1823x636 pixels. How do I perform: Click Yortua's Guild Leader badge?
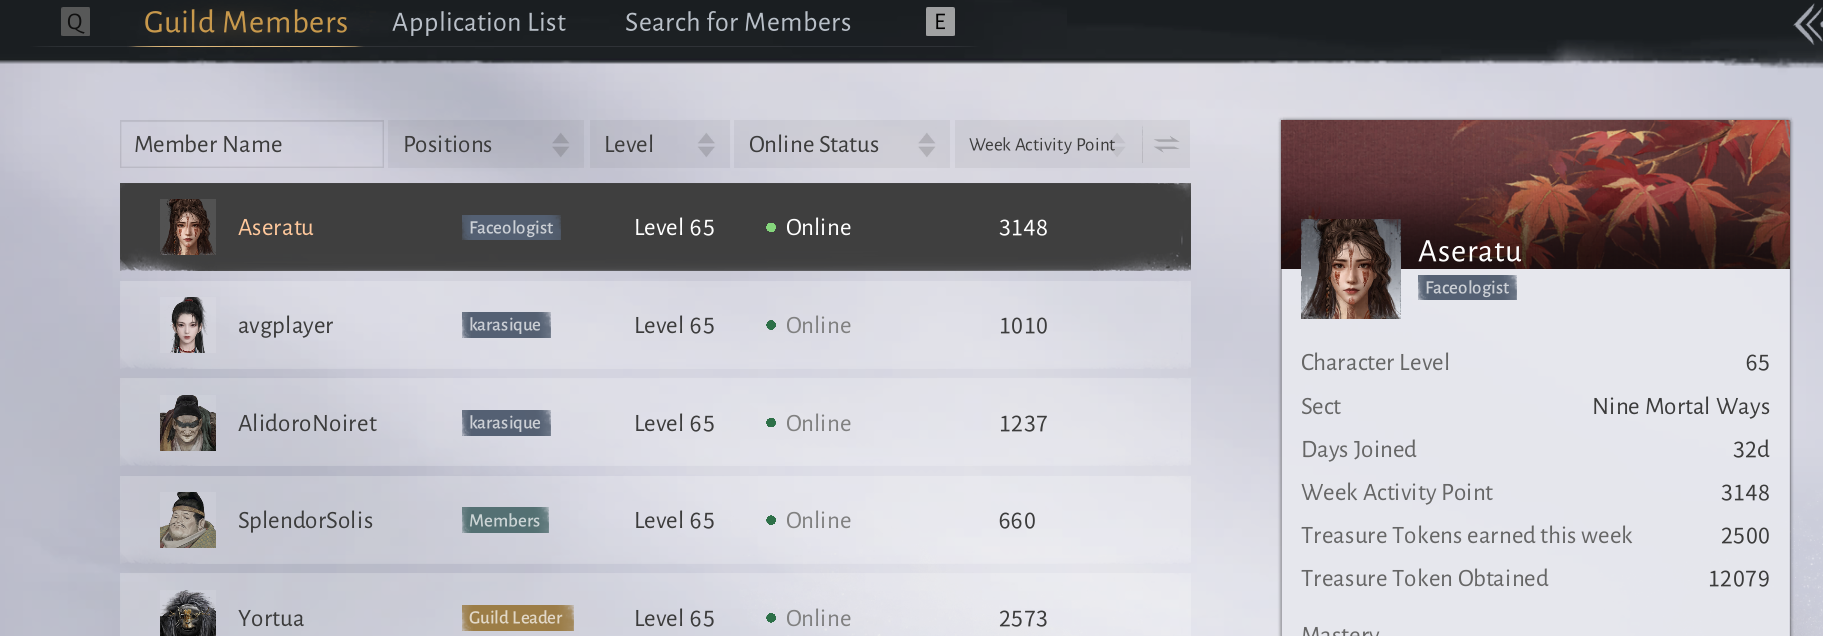pos(517,618)
